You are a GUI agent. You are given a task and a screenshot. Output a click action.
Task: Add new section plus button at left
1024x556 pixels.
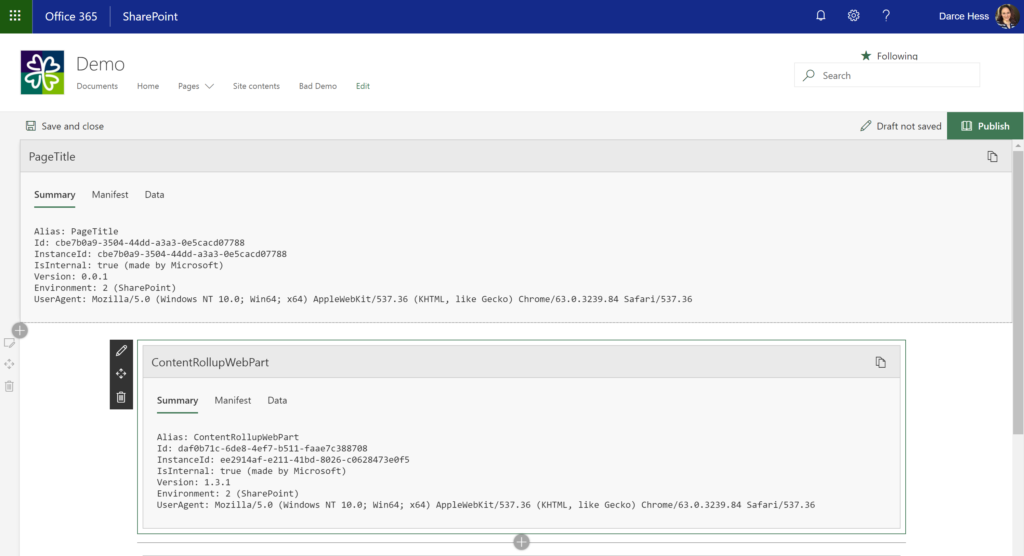[20, 331]
